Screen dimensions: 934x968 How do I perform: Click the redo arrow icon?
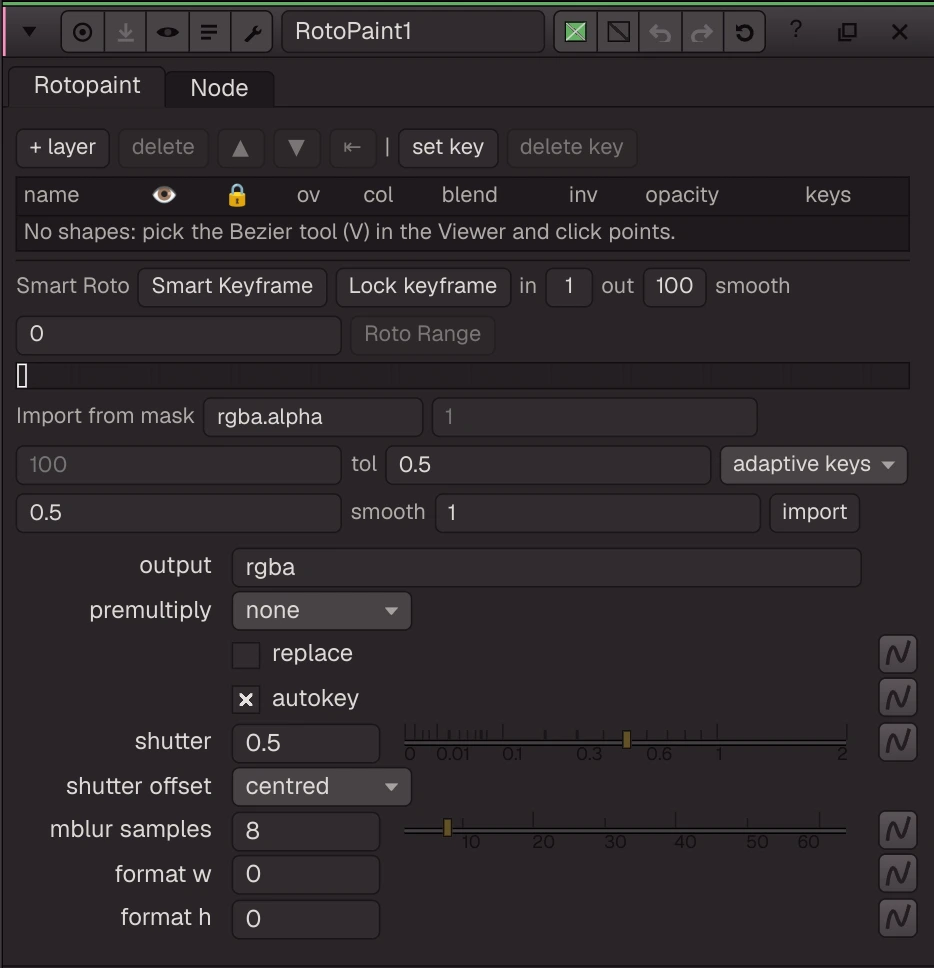(x=702, y=31)
